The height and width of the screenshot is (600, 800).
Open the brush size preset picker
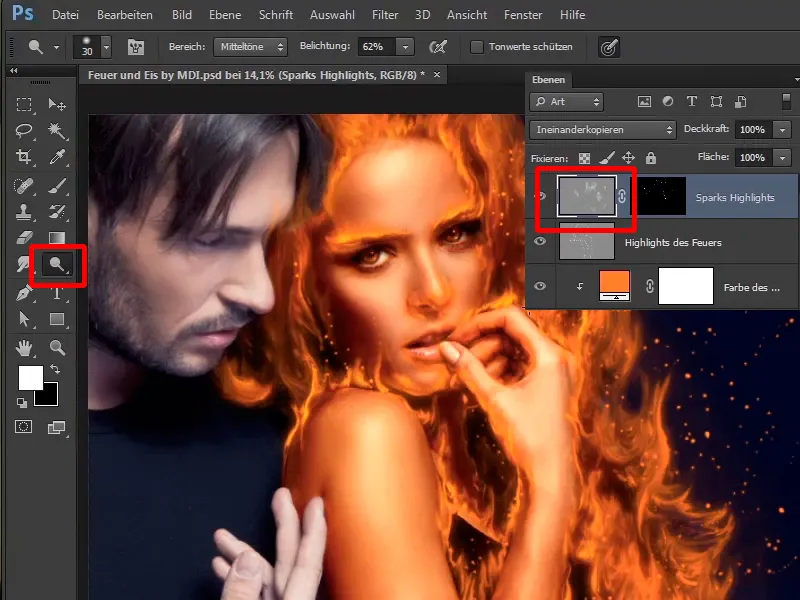106,47
